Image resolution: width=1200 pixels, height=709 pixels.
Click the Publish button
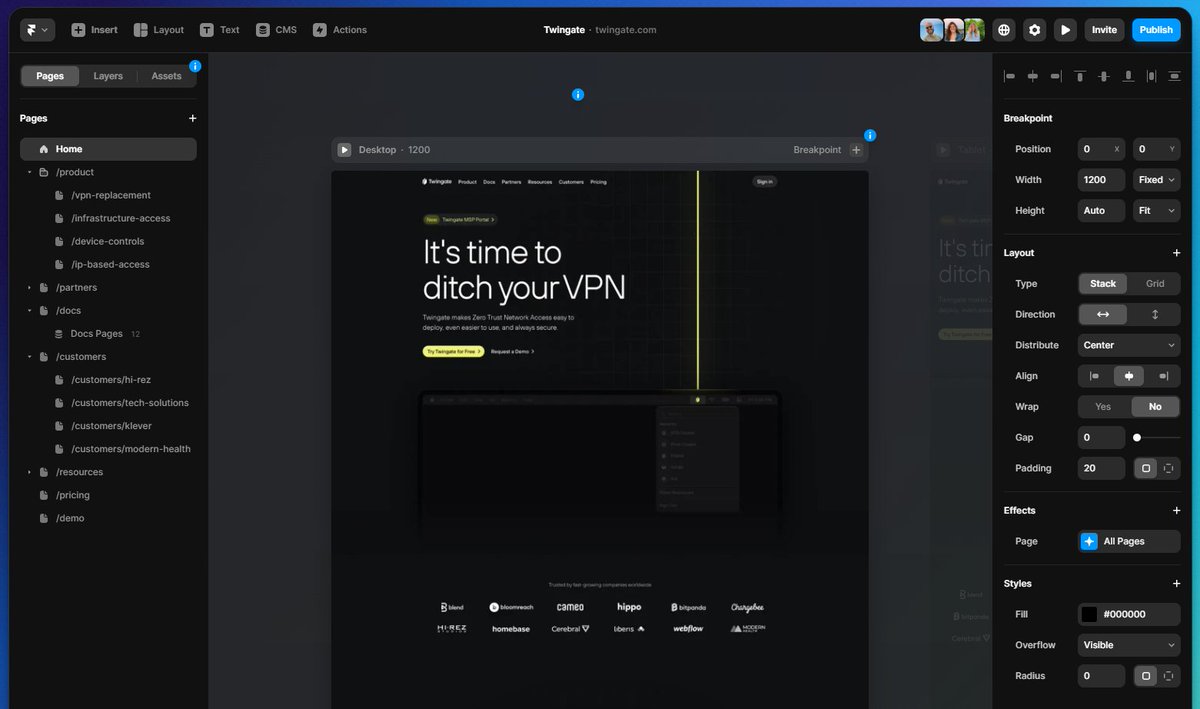coord(1156,30)
